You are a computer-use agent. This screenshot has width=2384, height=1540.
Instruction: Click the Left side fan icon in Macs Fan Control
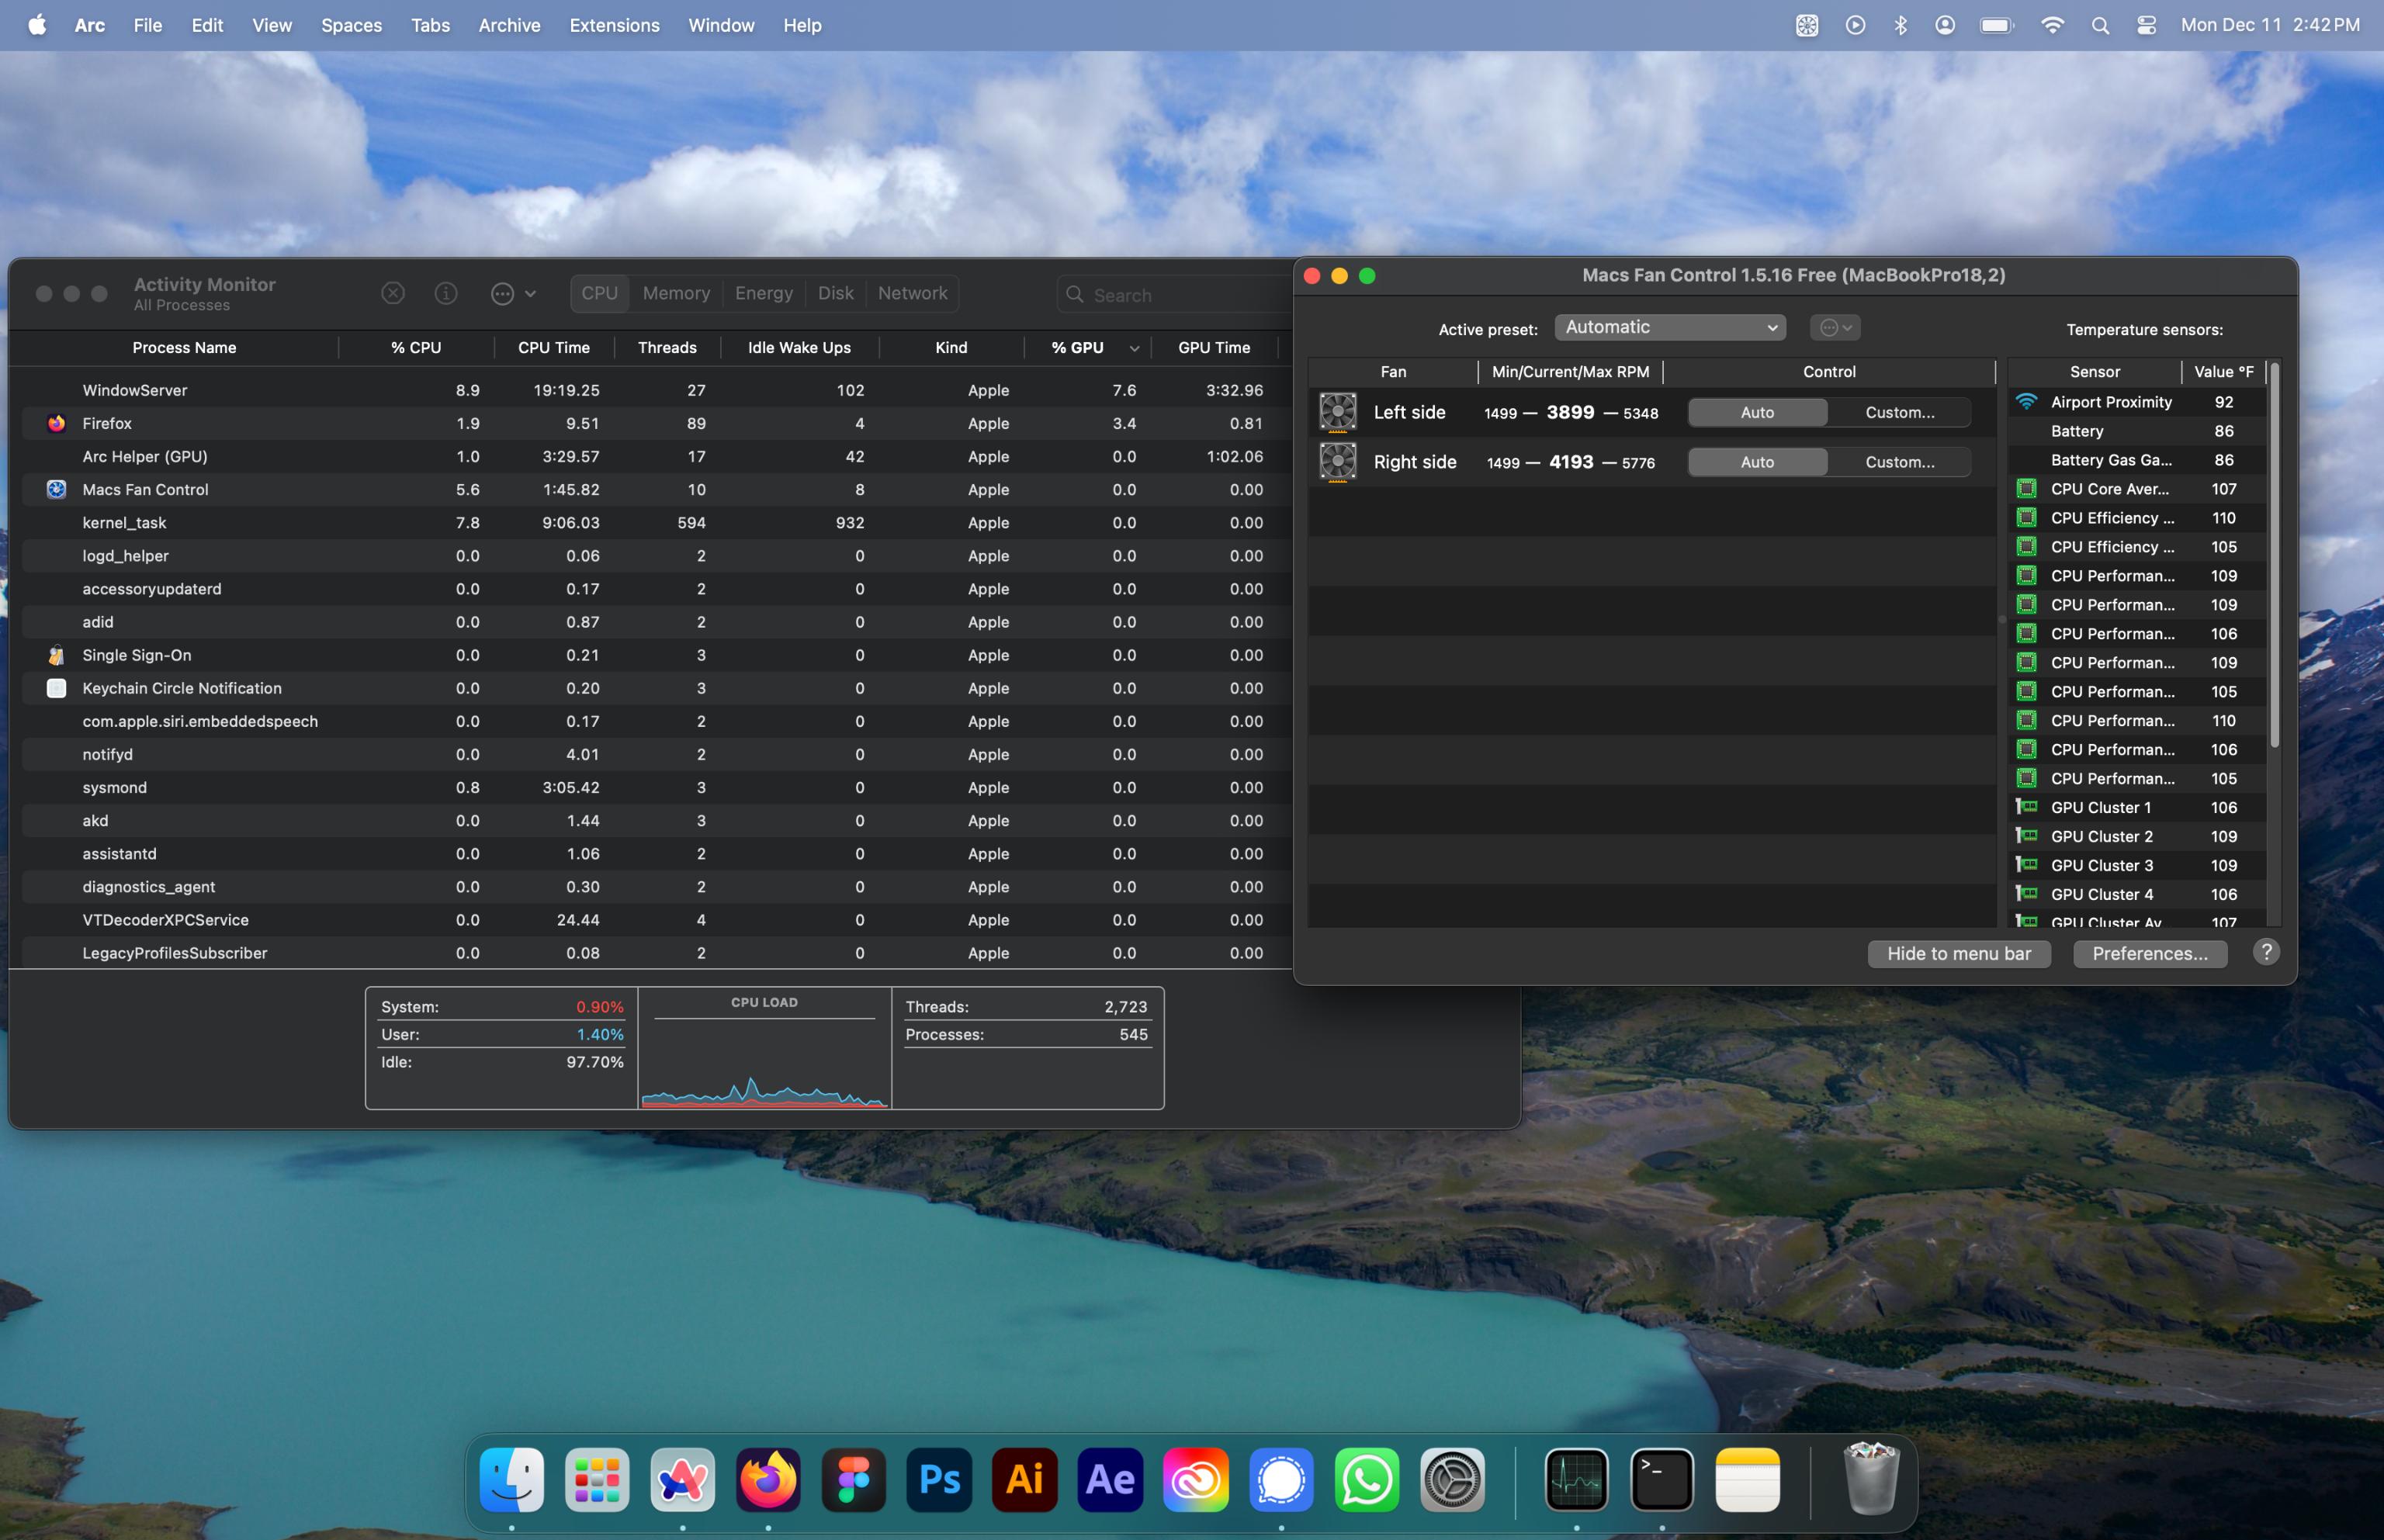(1338, 411)
